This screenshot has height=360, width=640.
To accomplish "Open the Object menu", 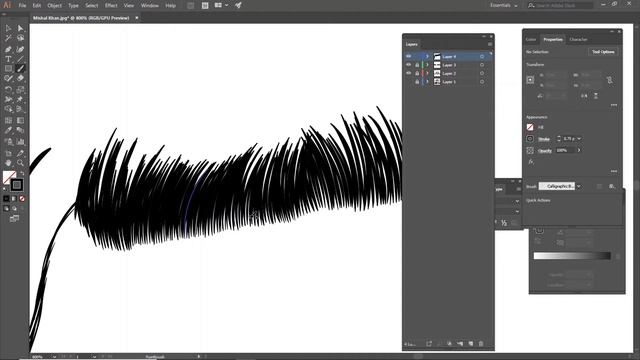I will 54,5.
